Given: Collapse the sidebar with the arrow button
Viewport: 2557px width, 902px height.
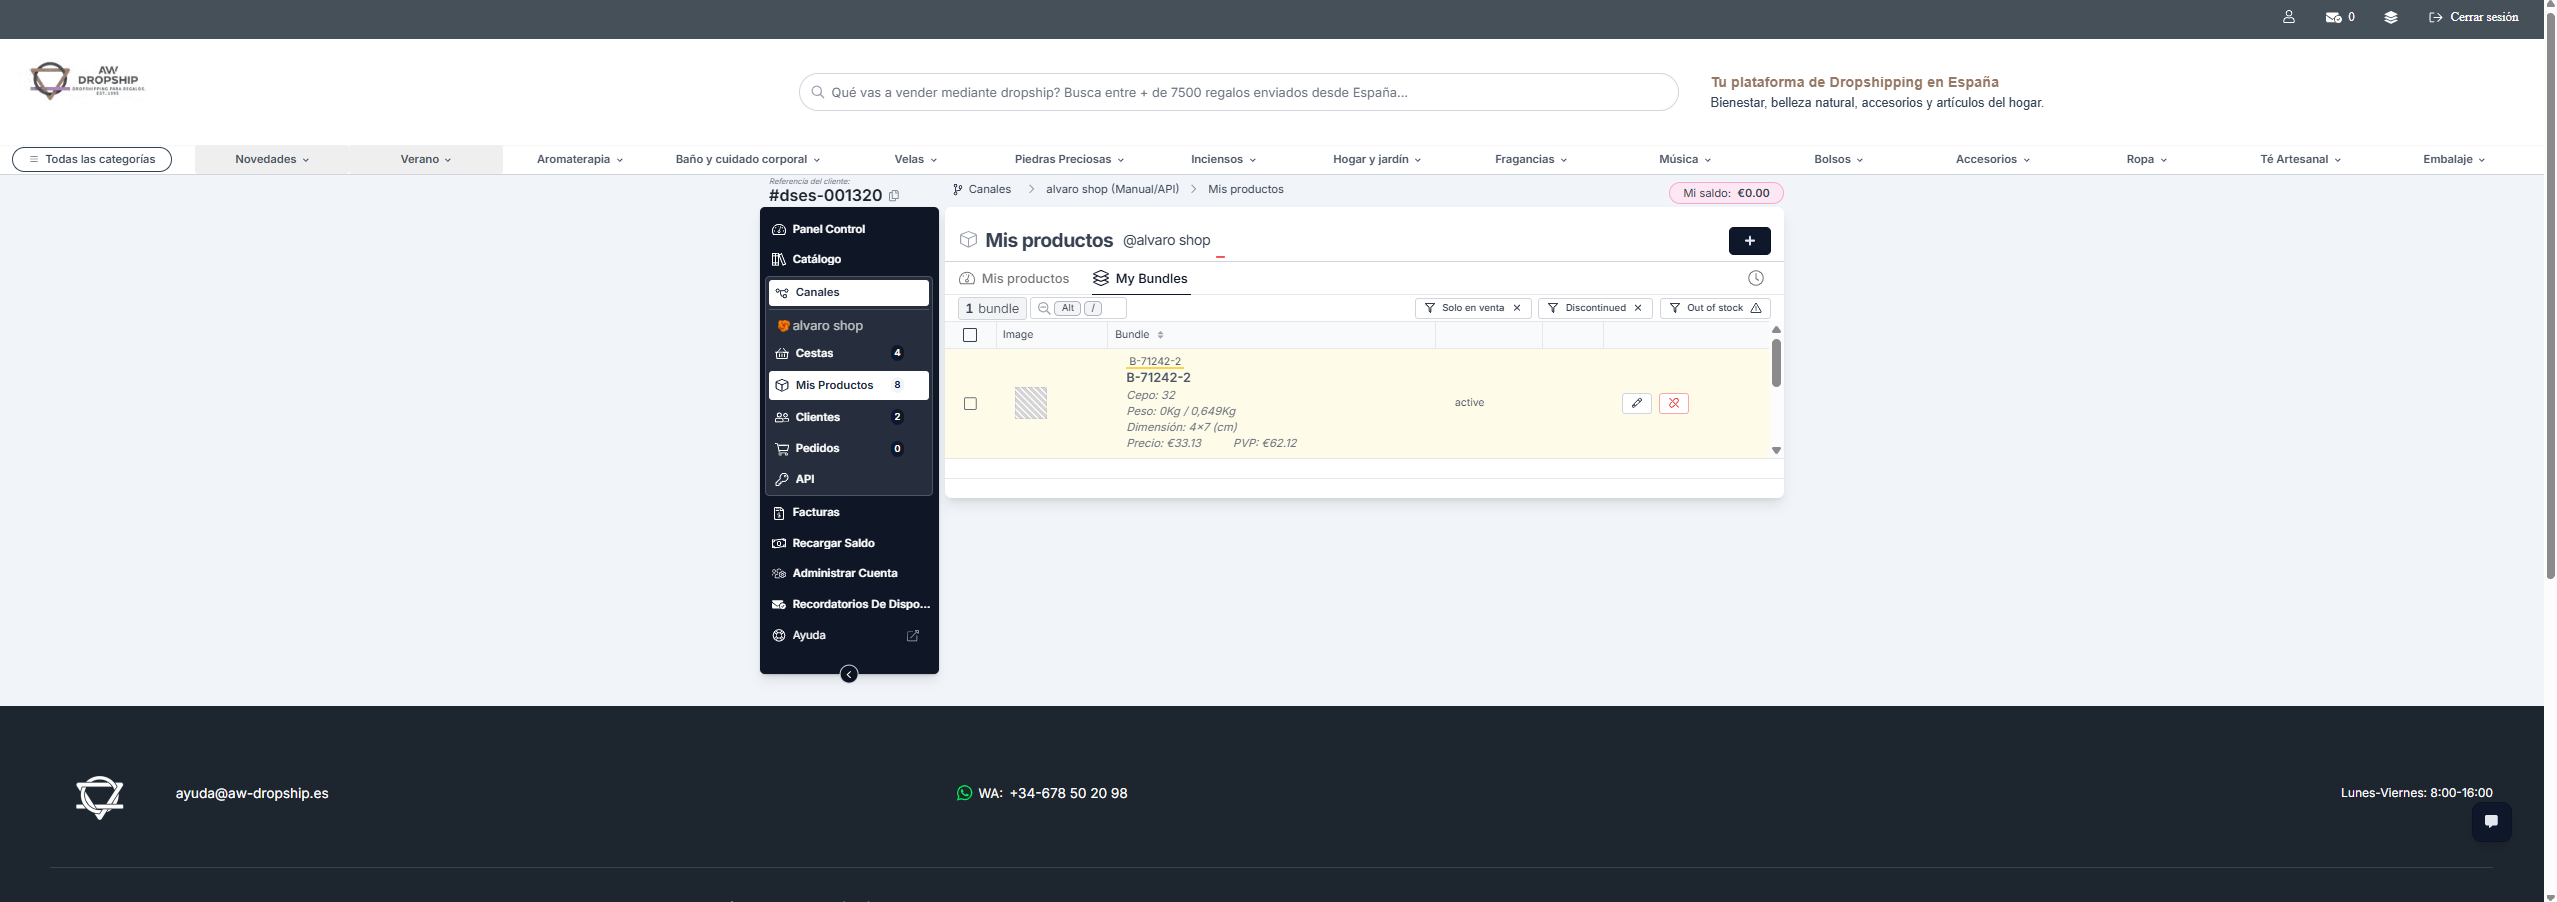Looking at the screenshot, I should click(x=849, y=674).
